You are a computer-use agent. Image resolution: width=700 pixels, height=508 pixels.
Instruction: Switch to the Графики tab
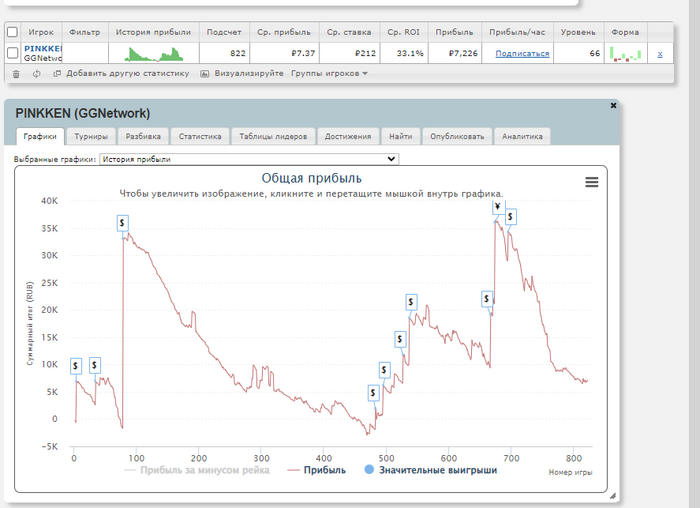pyautogui.click(x=40, y=137)
